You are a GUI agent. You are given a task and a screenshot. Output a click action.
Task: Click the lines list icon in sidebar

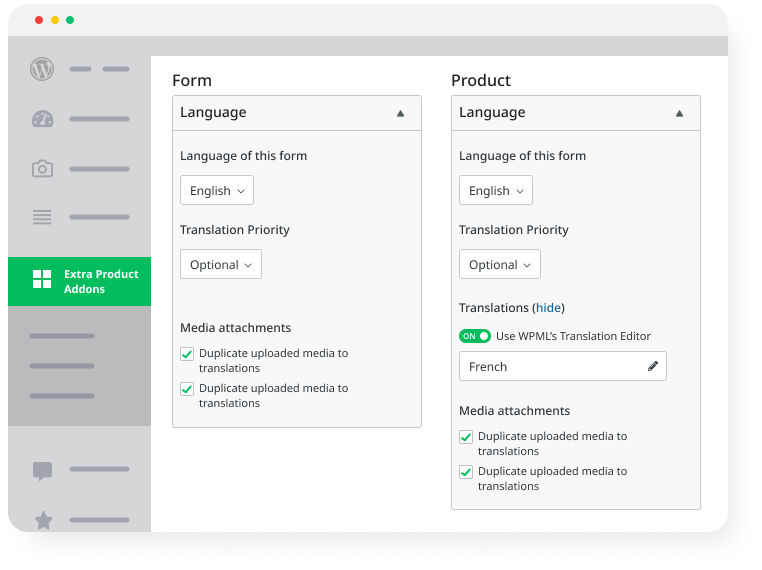click(42, 217)
